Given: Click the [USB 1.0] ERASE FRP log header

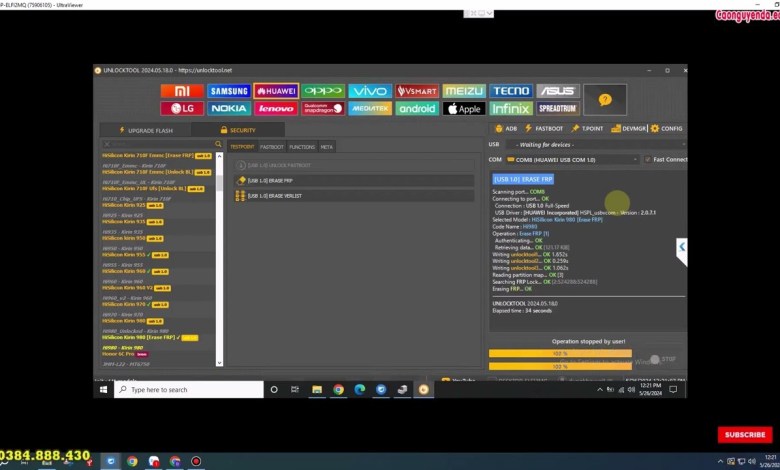Looking at the screenshot, I should click(x=523, y=180).
